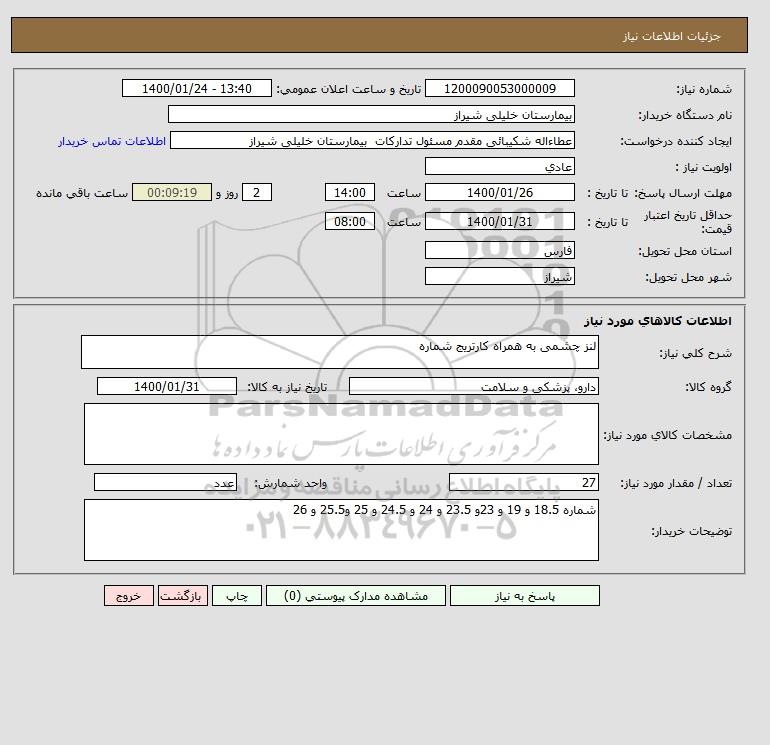
Task: Click the شرح کلی نیاز label
Action: [695, 353]
